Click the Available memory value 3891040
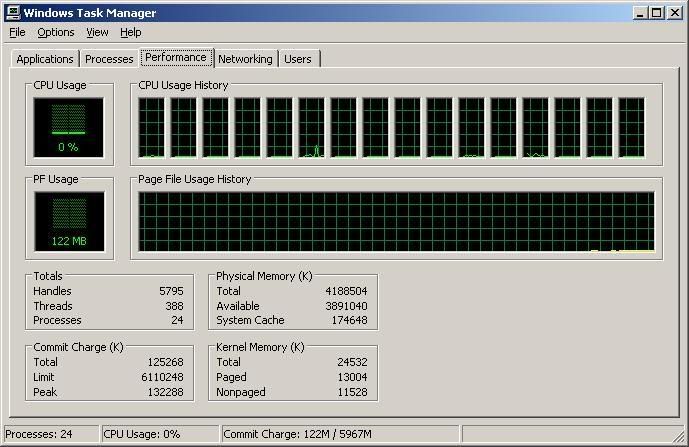The height and width of the screenshot is (447, 689). click(346, 306)
